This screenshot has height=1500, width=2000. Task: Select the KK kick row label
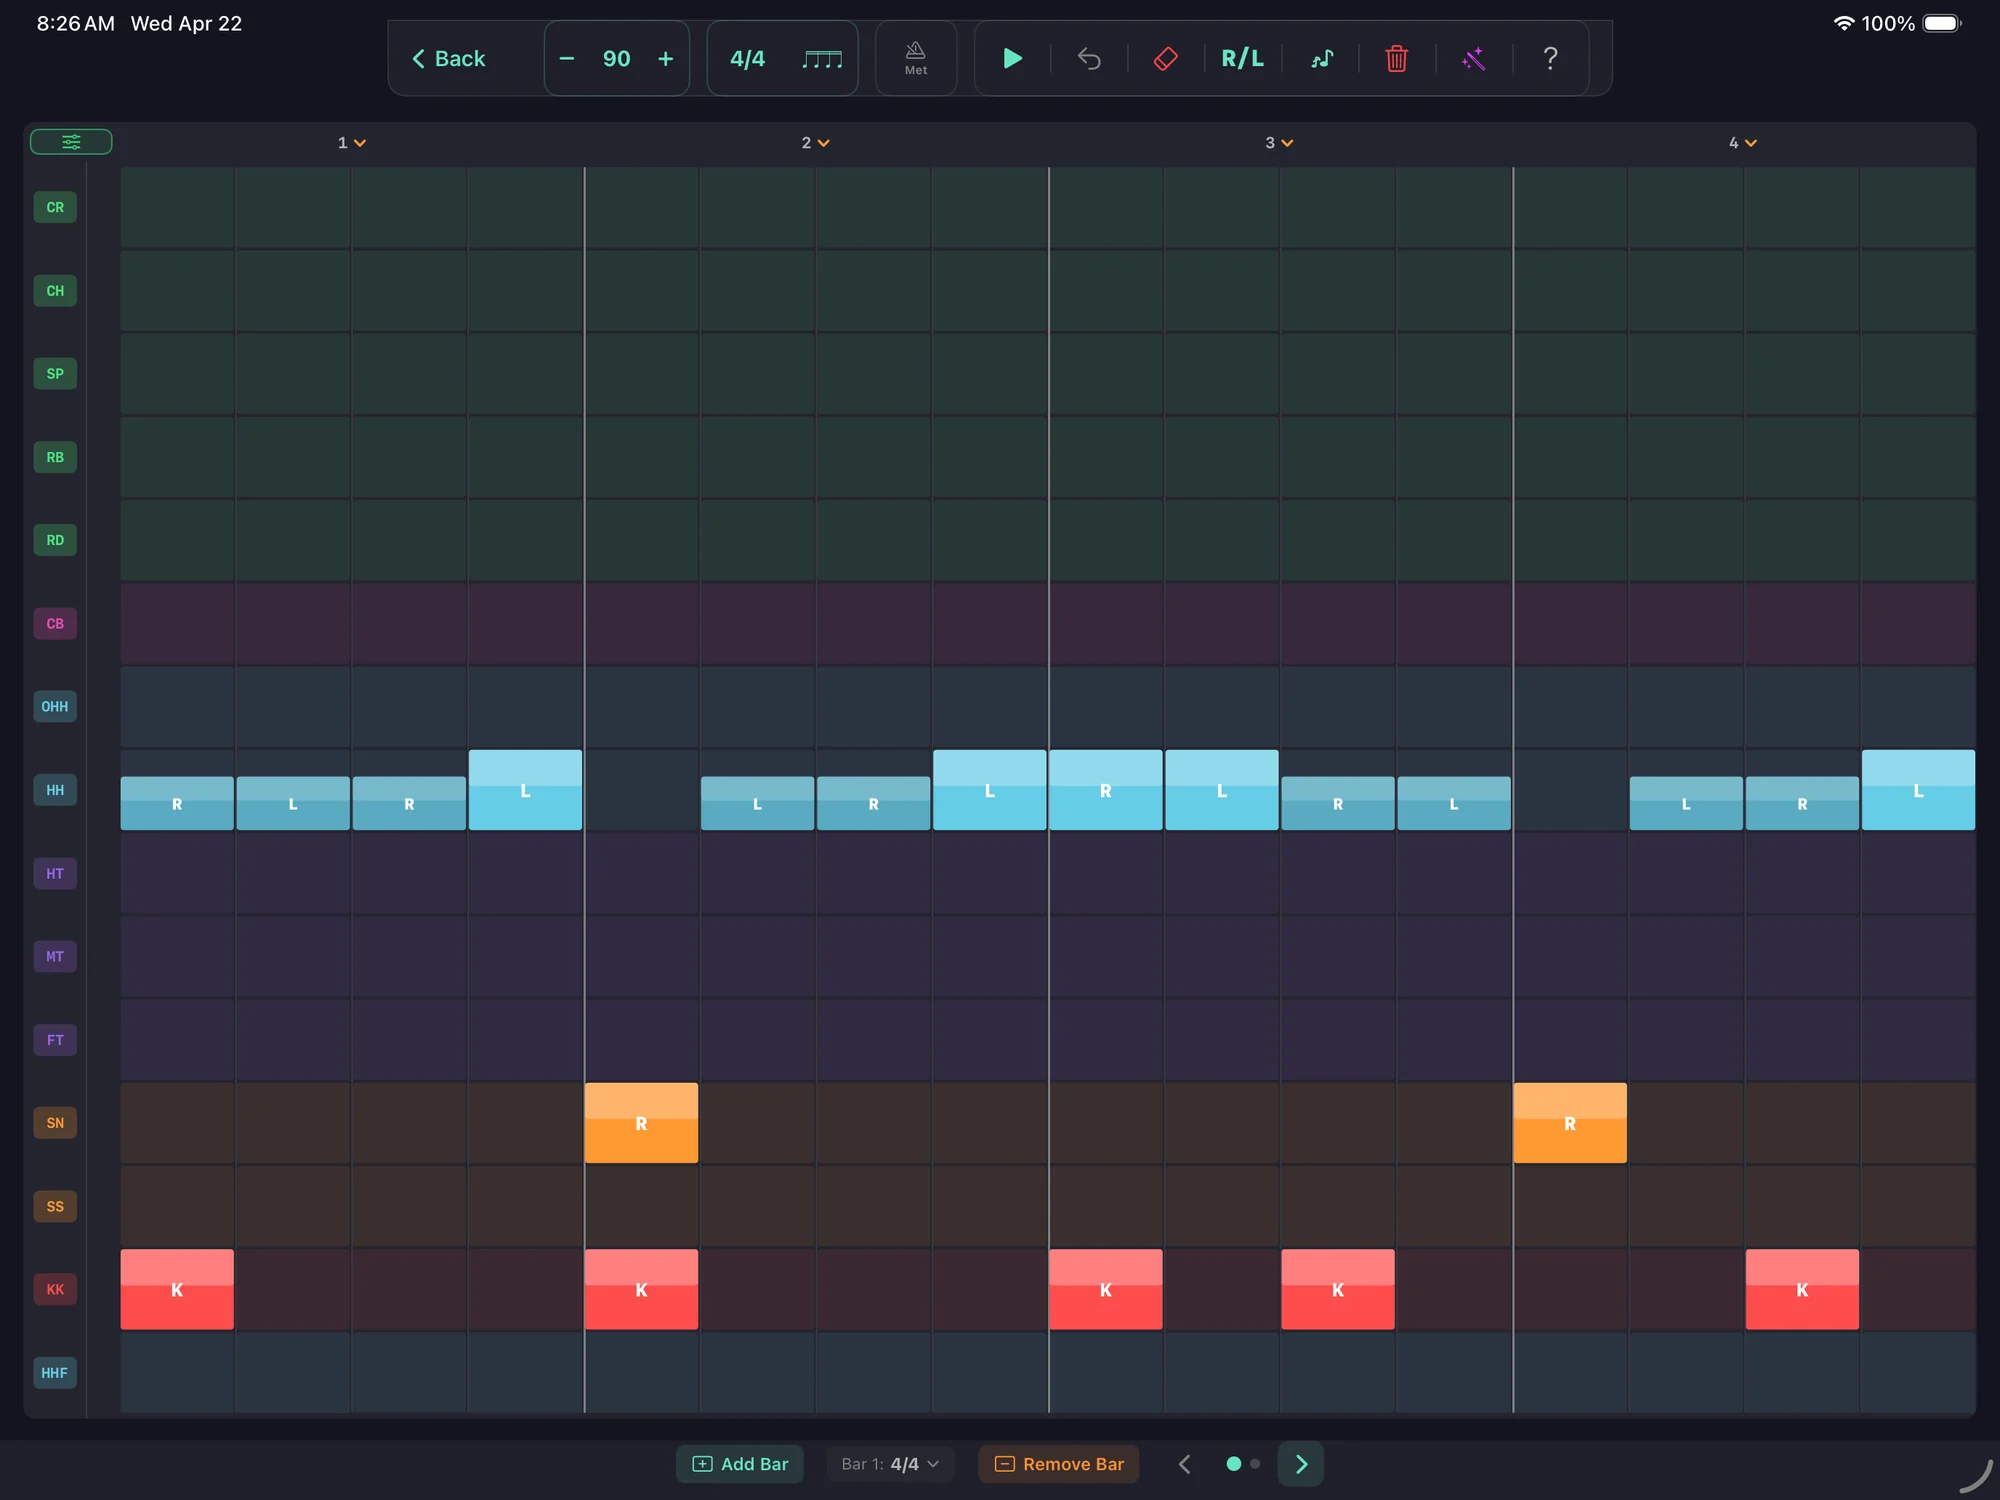[x=55, y=1290]
